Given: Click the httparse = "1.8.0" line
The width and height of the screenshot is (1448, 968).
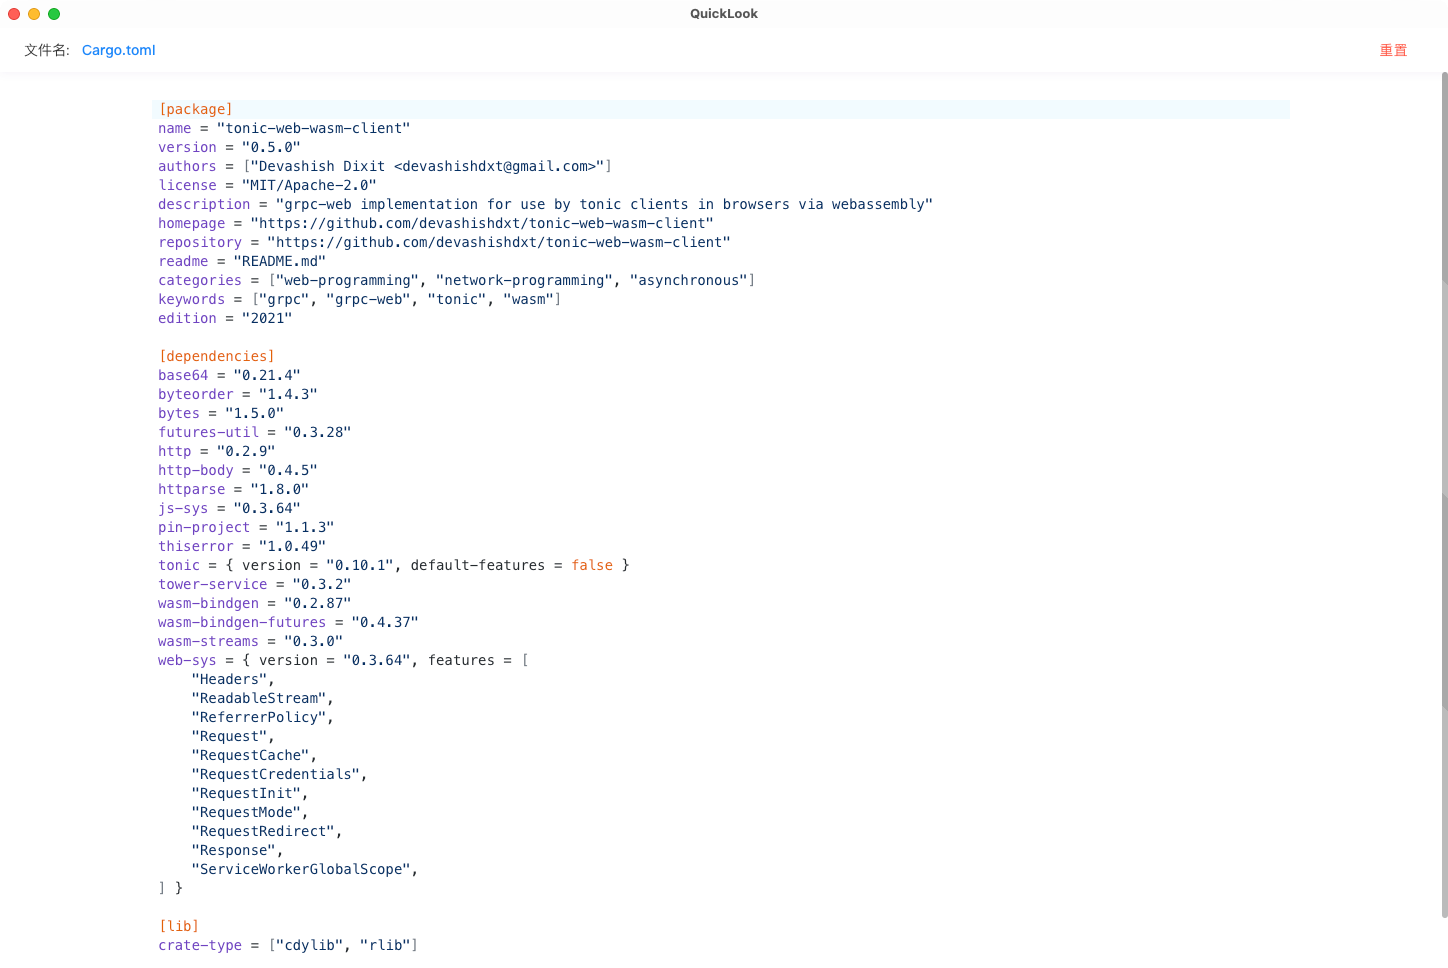Looking at the screenshot, I should pyautogui.click(x=234, y=490).
